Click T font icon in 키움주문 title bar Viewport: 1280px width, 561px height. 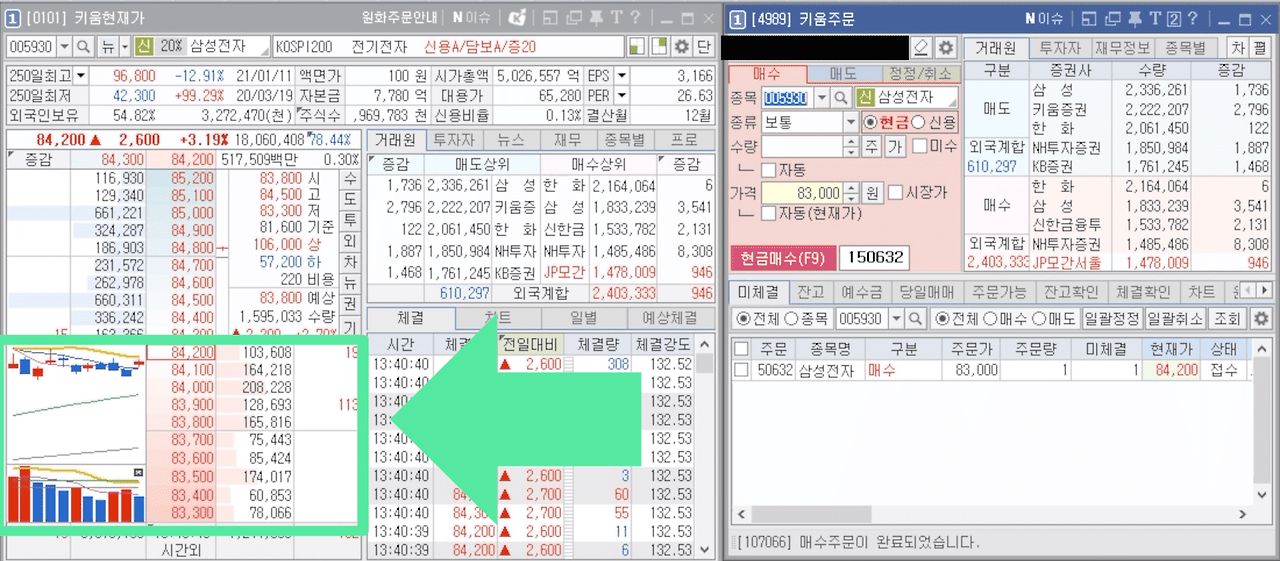[x=1153, y=18]
